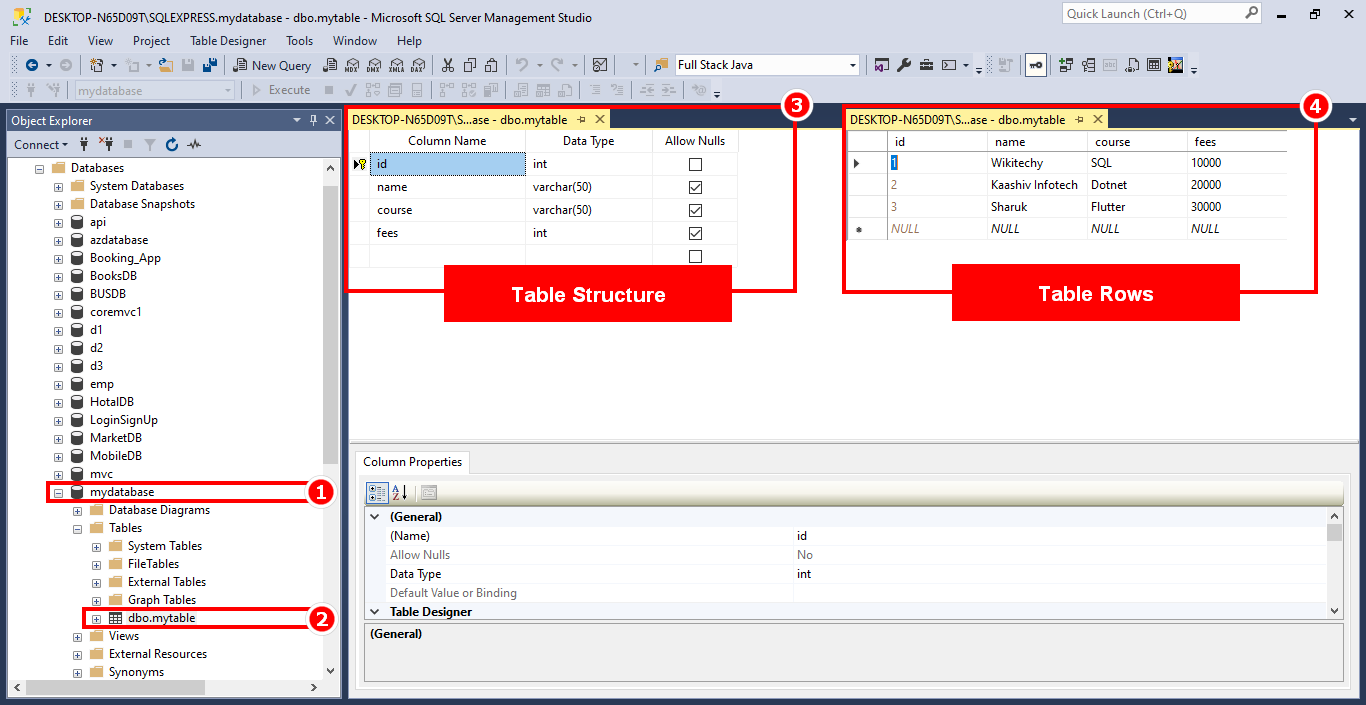Viewport: 1366px width, 705px height.
Task: Open a new DAX query
Action: (419, 65)
